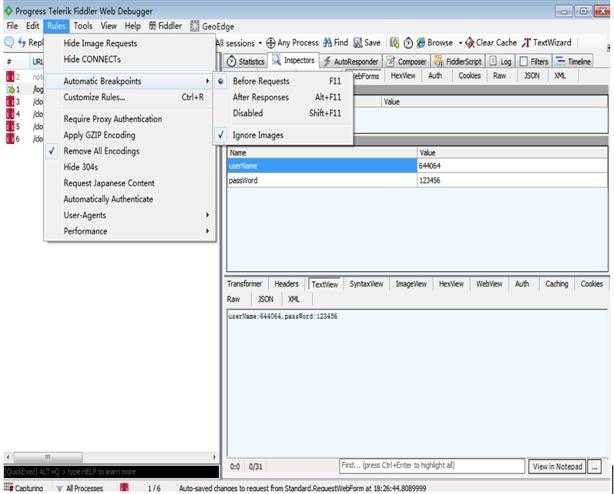Open the Help menu
The image size is (614, 494).
tap(133, 26)
